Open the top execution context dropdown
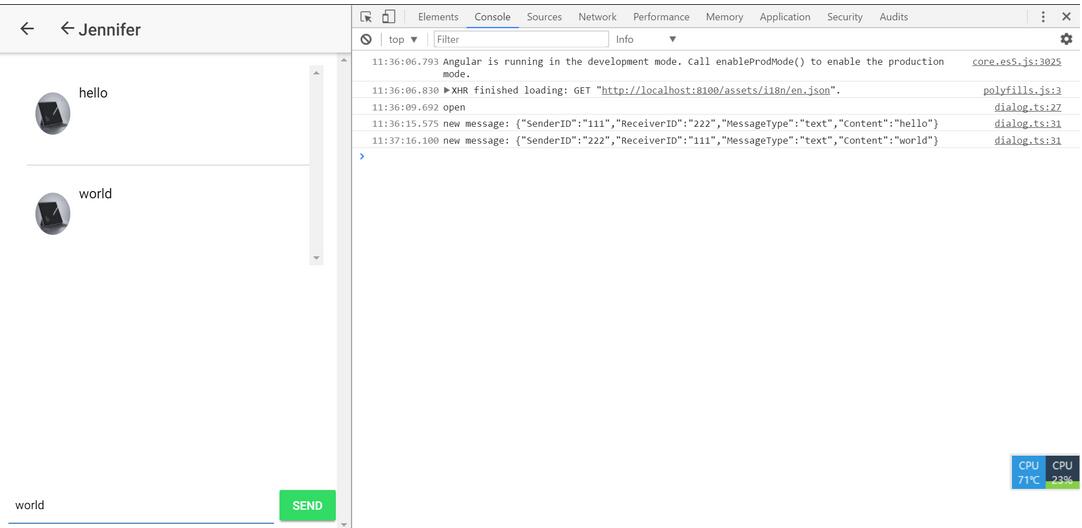 403,39
